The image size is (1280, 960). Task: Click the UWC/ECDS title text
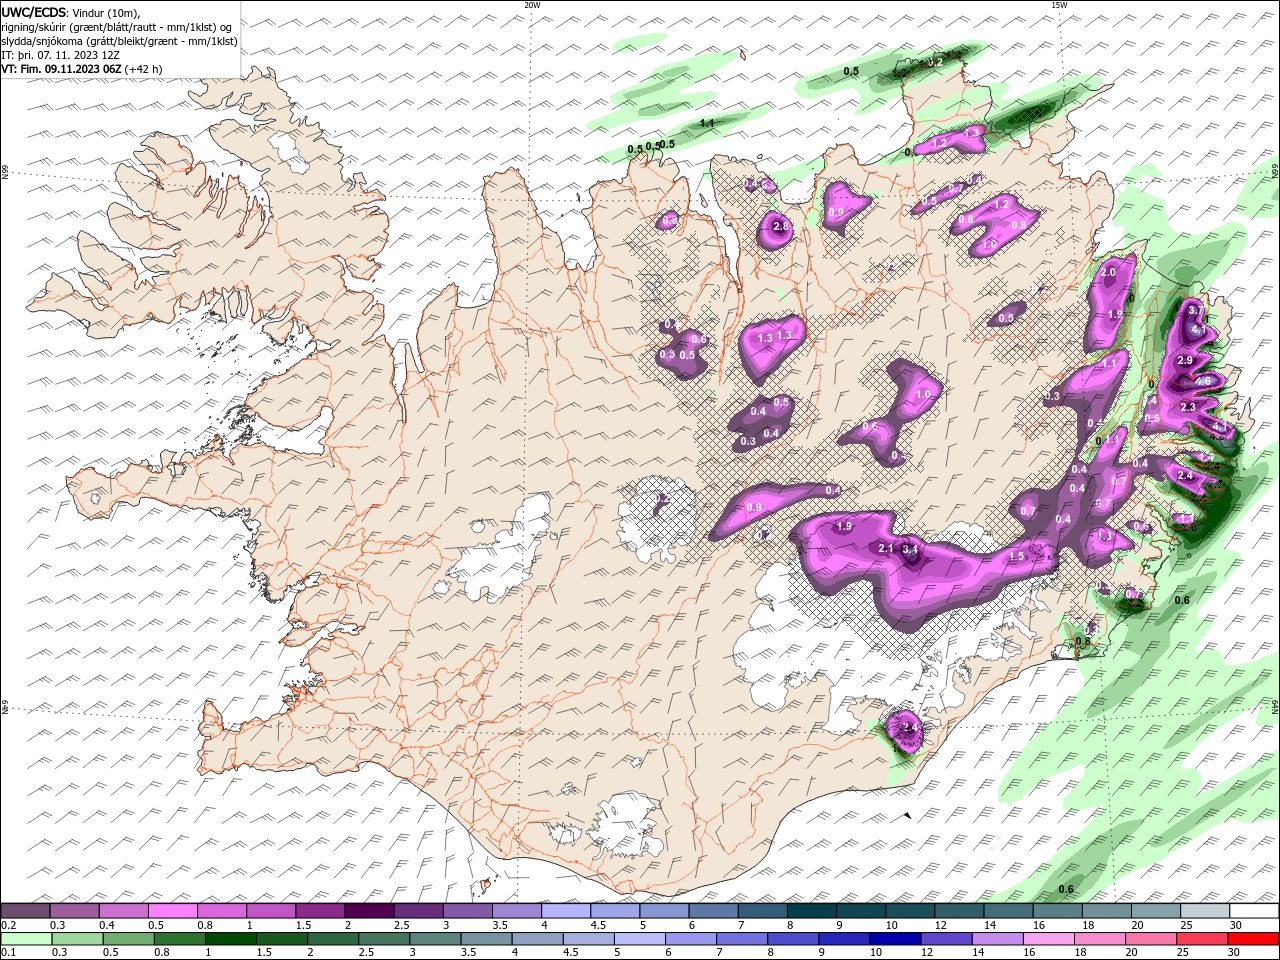point(34,12)
